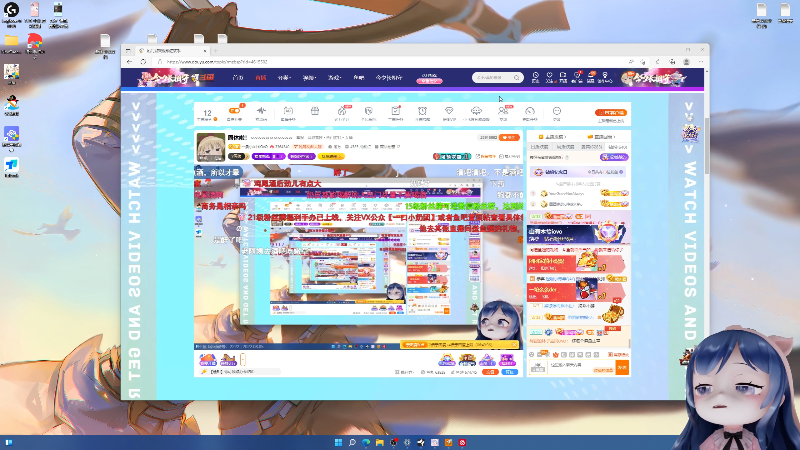Close the current browser tab
The height and width of the screenshot is (450, 800).
(205, 51)
